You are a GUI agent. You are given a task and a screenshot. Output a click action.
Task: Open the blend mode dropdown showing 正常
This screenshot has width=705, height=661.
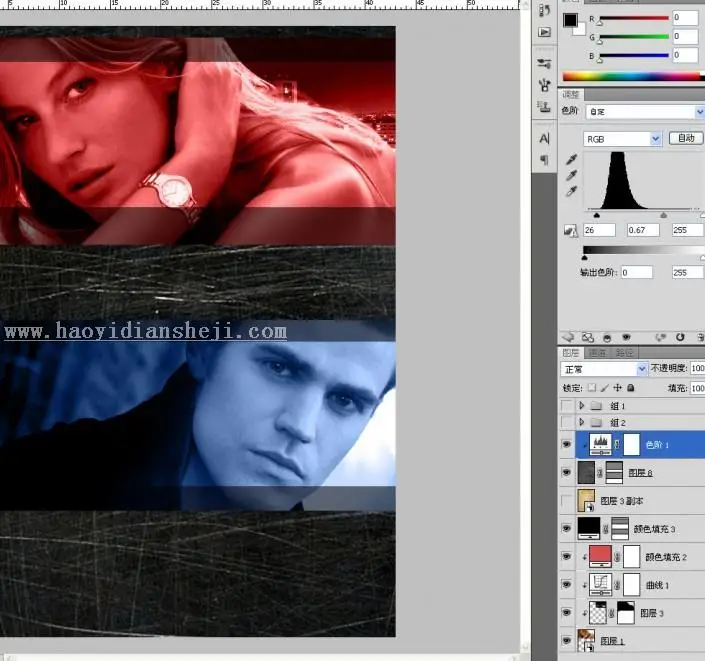604,369
